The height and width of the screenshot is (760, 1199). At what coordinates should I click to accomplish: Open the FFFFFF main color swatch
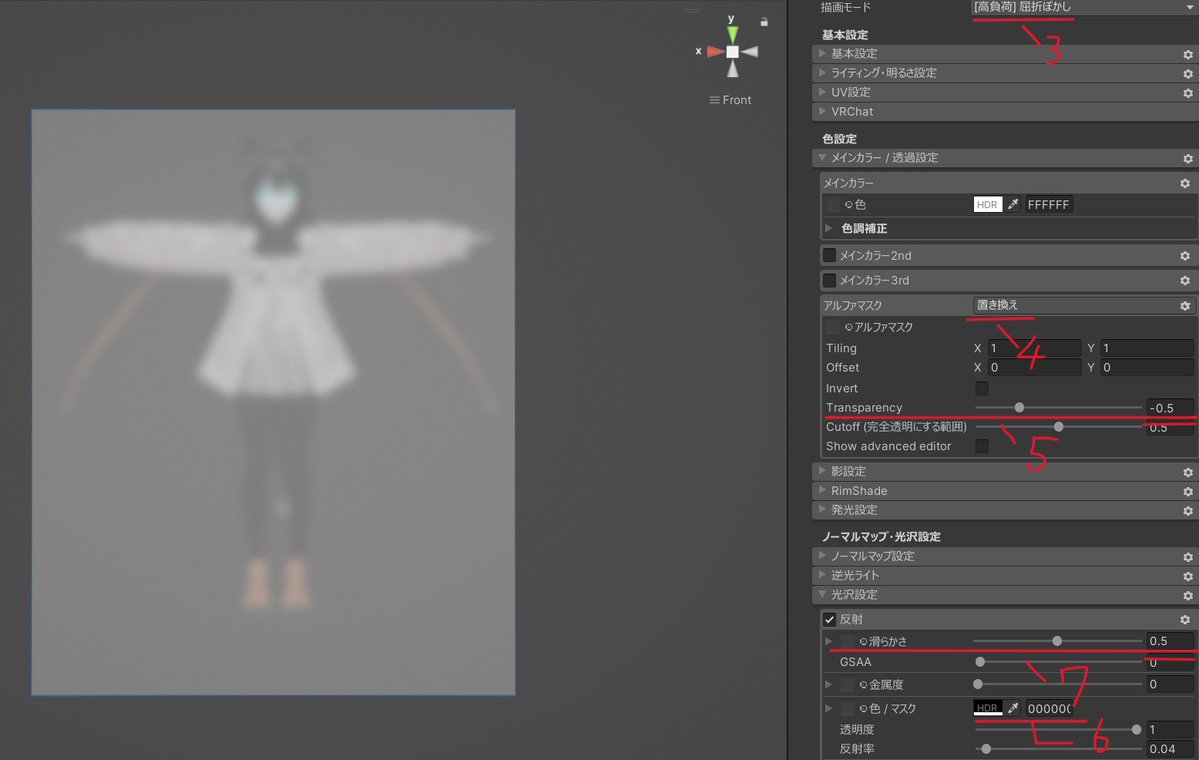pos(1049,204)
